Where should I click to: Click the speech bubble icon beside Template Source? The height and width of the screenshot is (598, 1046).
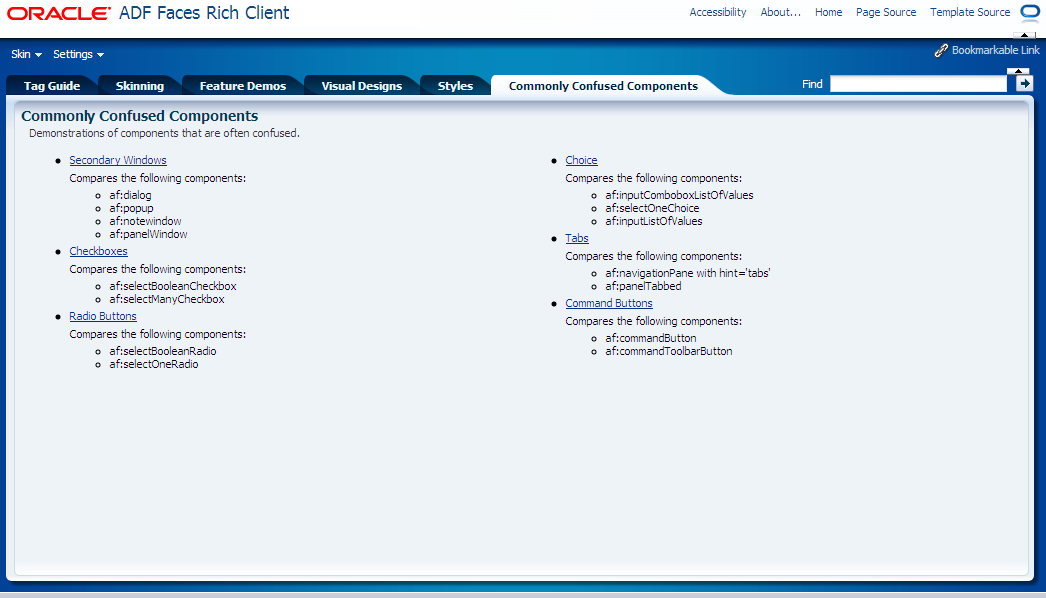point(1030,11)
